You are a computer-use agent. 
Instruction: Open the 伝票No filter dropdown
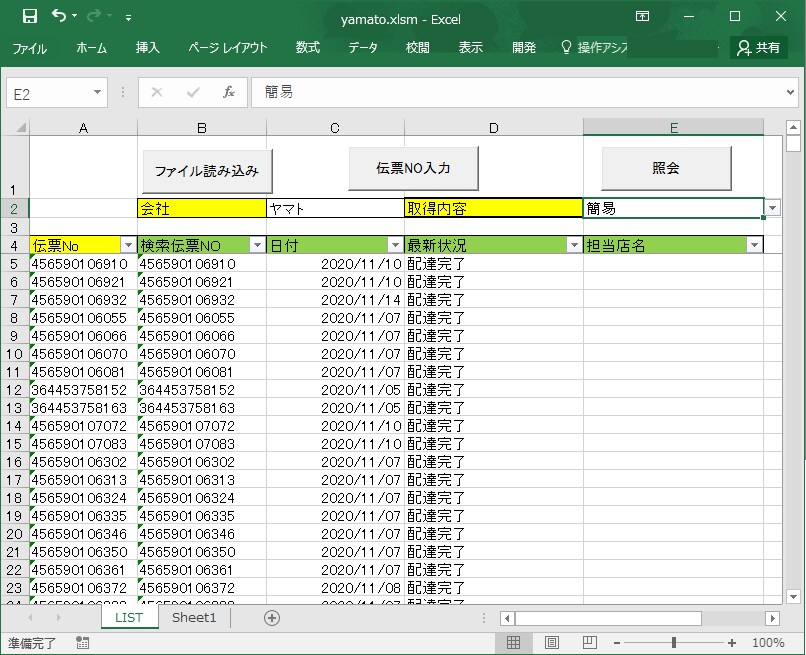128,246
